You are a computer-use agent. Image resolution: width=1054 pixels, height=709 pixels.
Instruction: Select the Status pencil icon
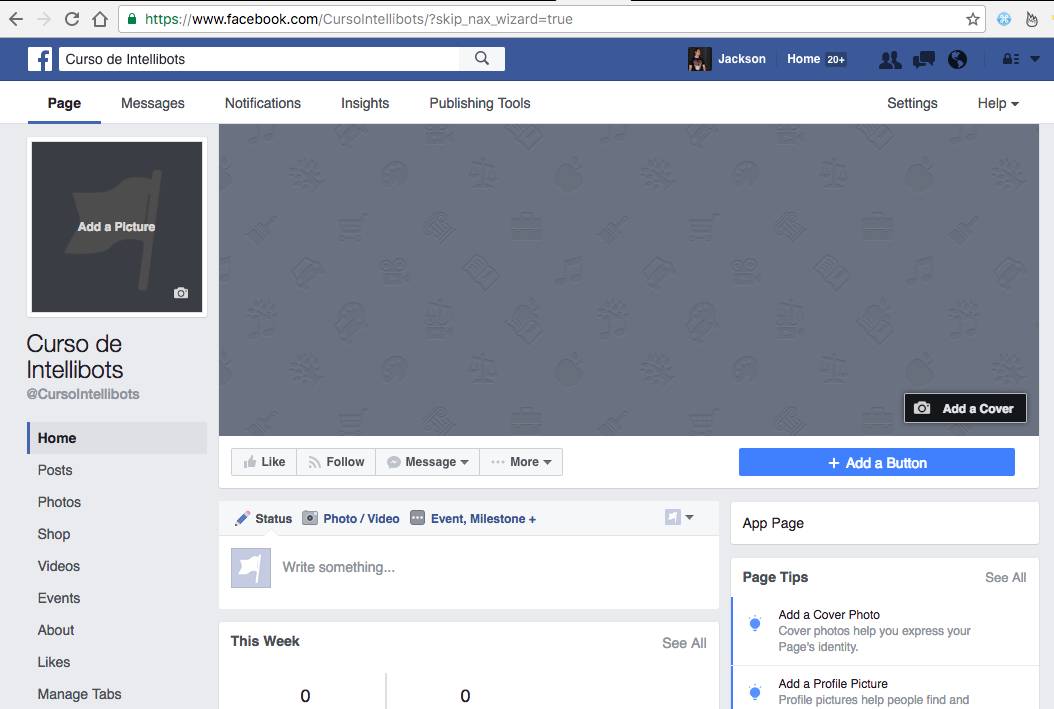pyautogui.click(x=240, y=518)
